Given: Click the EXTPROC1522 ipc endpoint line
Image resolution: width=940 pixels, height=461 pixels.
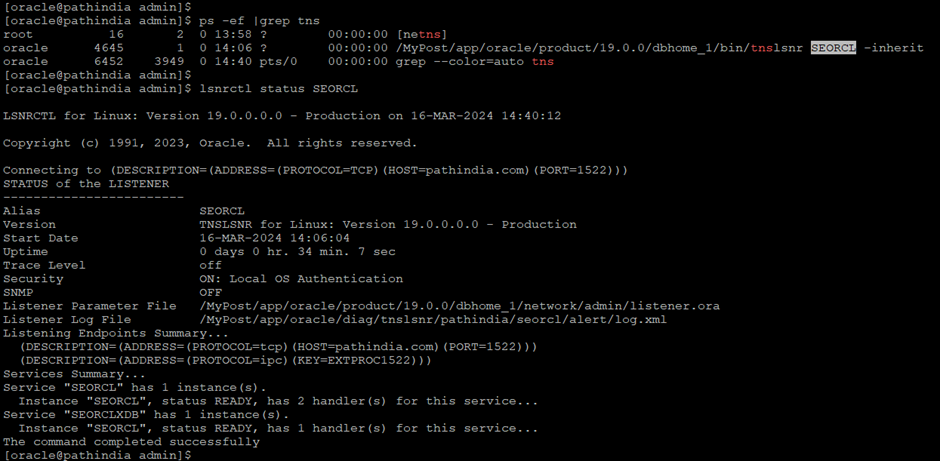Looking at the screenshot, I should [x=225, y=360].
